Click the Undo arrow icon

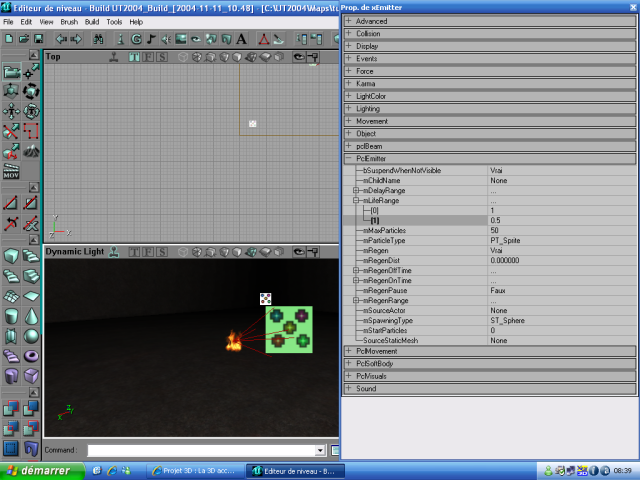(61, 39)
